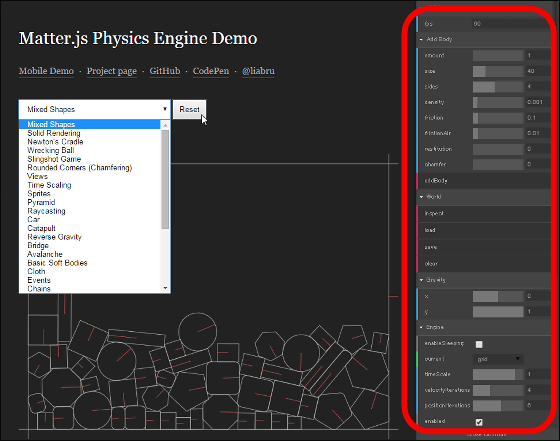
Task: Open the CodePen link
Action: pyautogui.click(x=211, y=71)
